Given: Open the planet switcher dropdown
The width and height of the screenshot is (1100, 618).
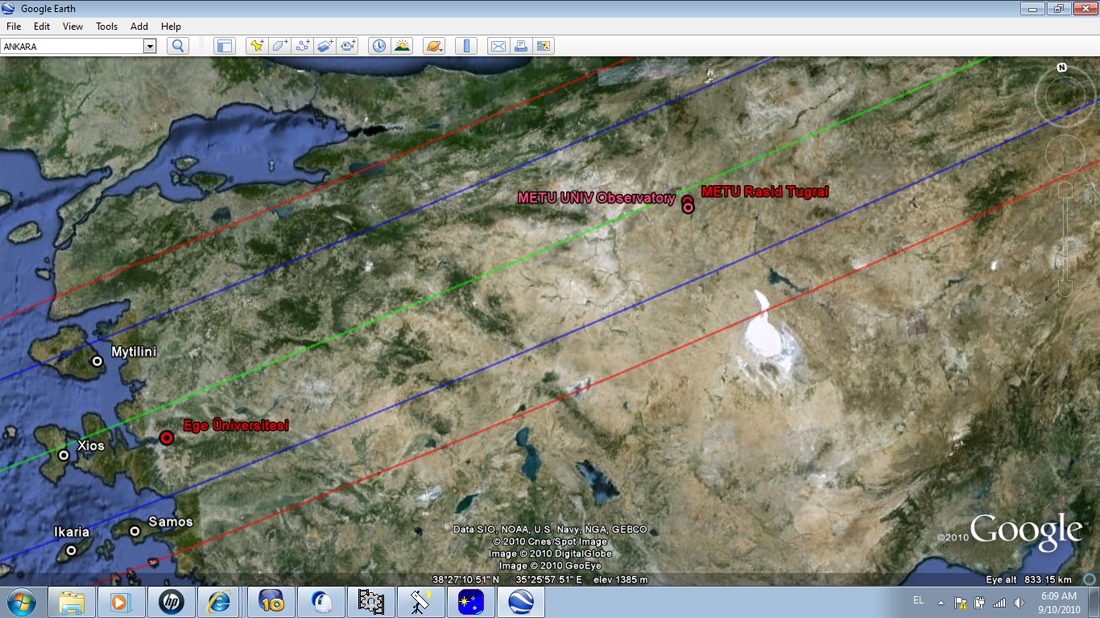Looking at the screenshot, I should point(433,46).
